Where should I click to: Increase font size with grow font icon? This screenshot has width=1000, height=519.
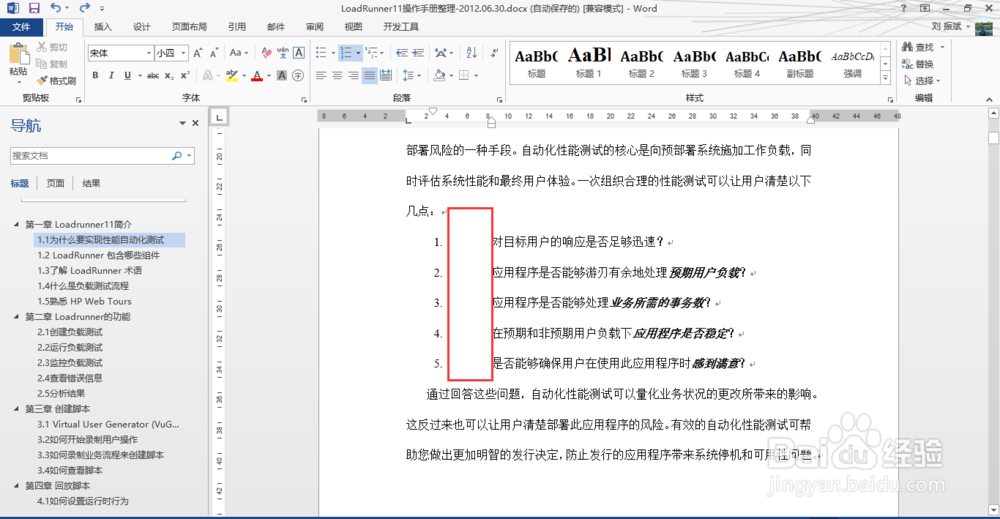[x=198, y=53]
